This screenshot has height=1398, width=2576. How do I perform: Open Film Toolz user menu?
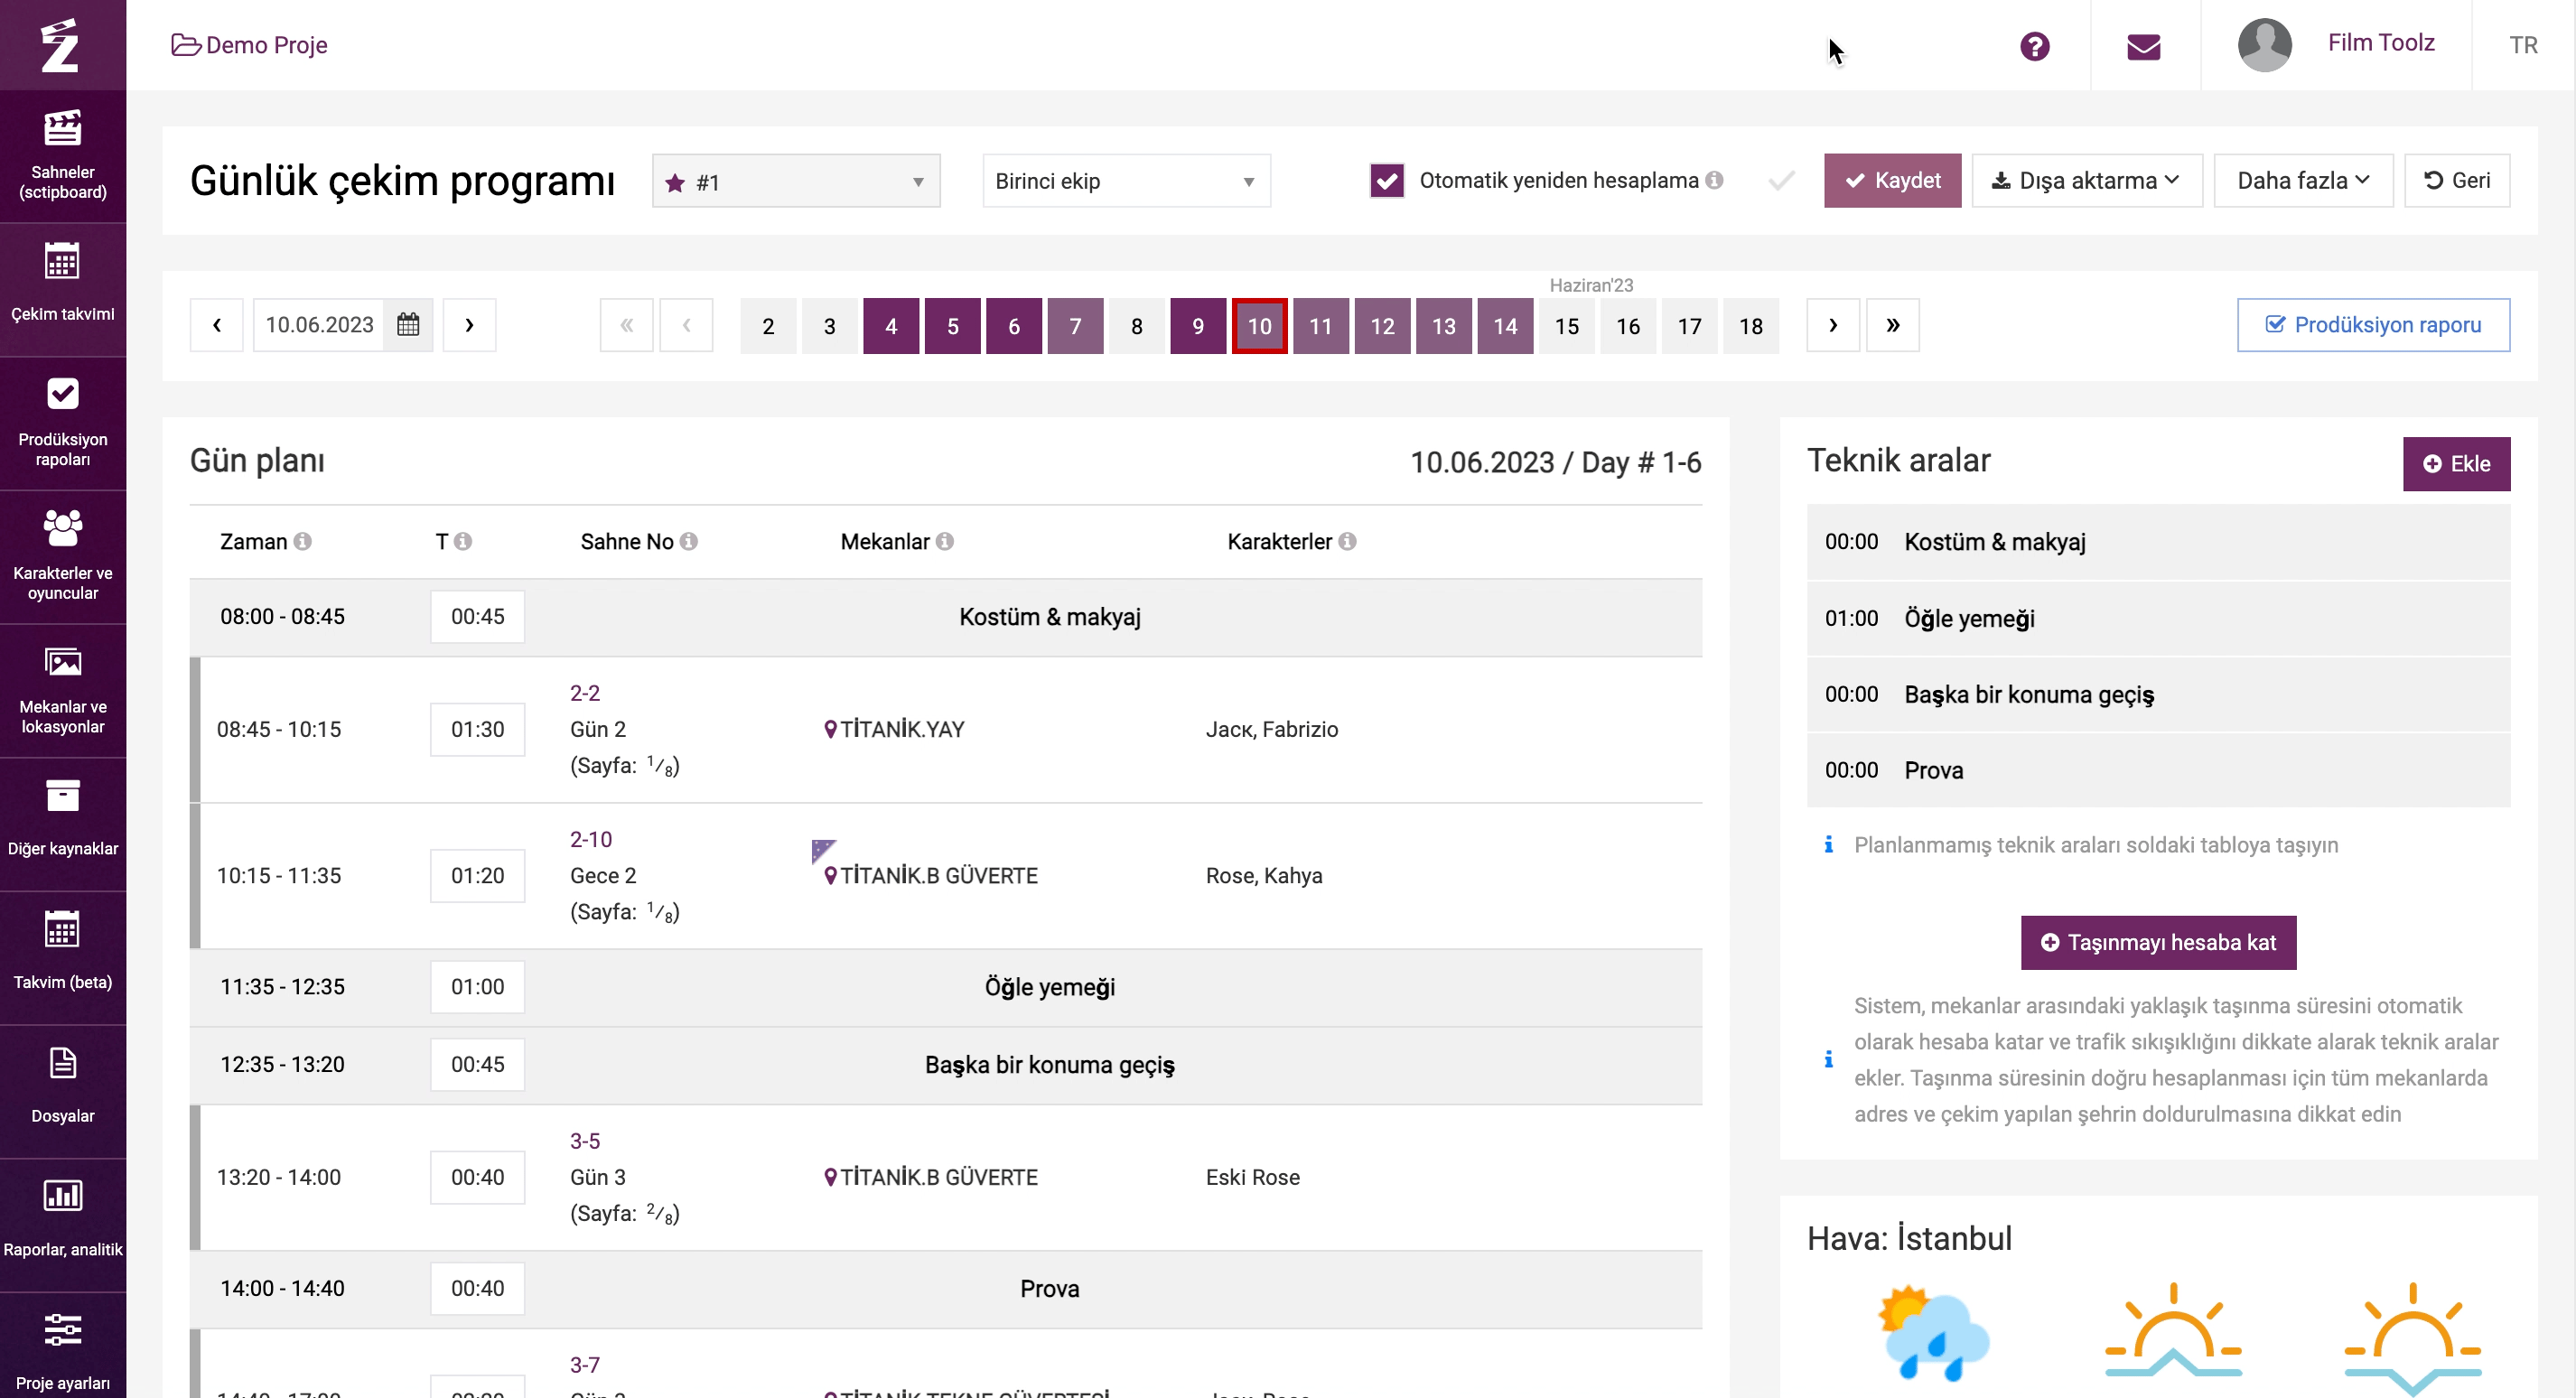pyautogui.click(x=2380, y=42)
